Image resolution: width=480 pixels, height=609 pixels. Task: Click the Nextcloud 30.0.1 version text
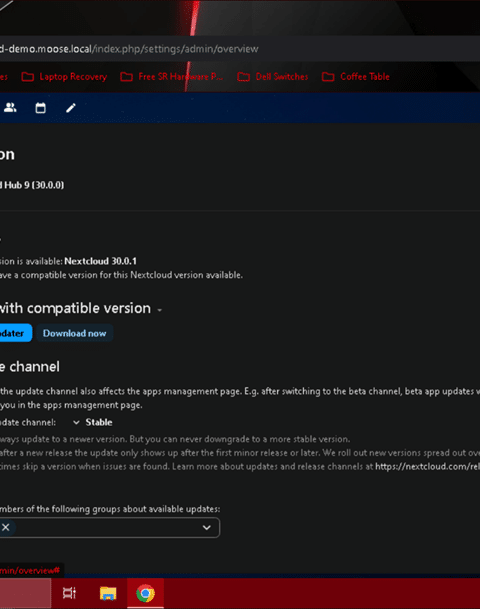[x=101, y=261]
